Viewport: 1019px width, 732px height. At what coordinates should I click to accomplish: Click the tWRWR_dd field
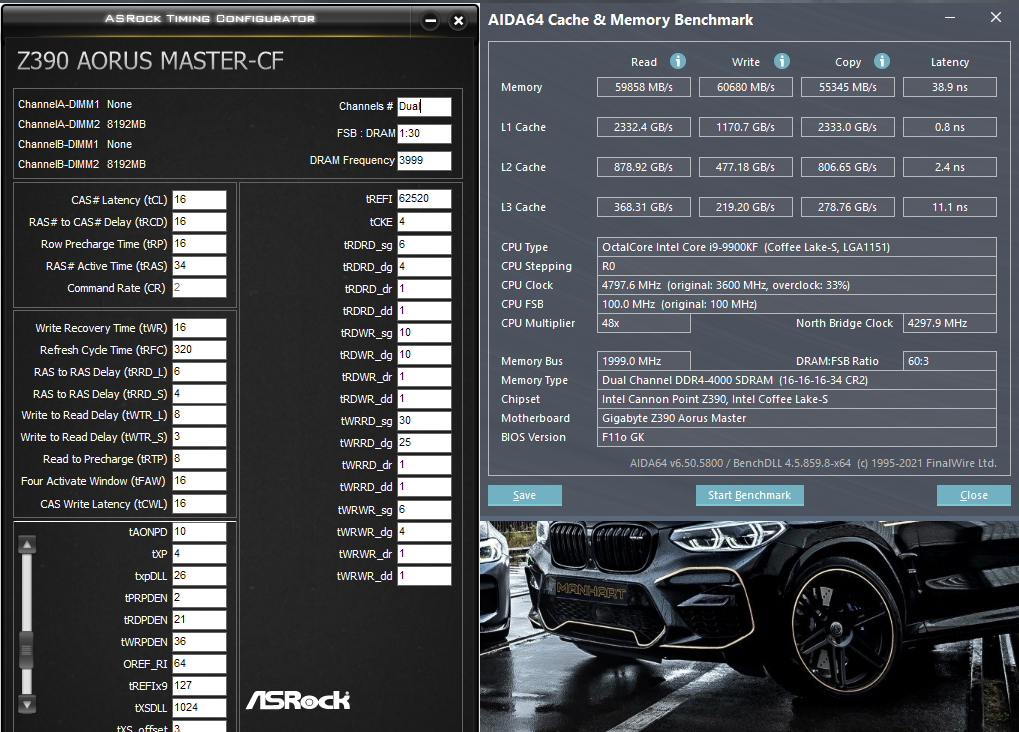point(424,576)
